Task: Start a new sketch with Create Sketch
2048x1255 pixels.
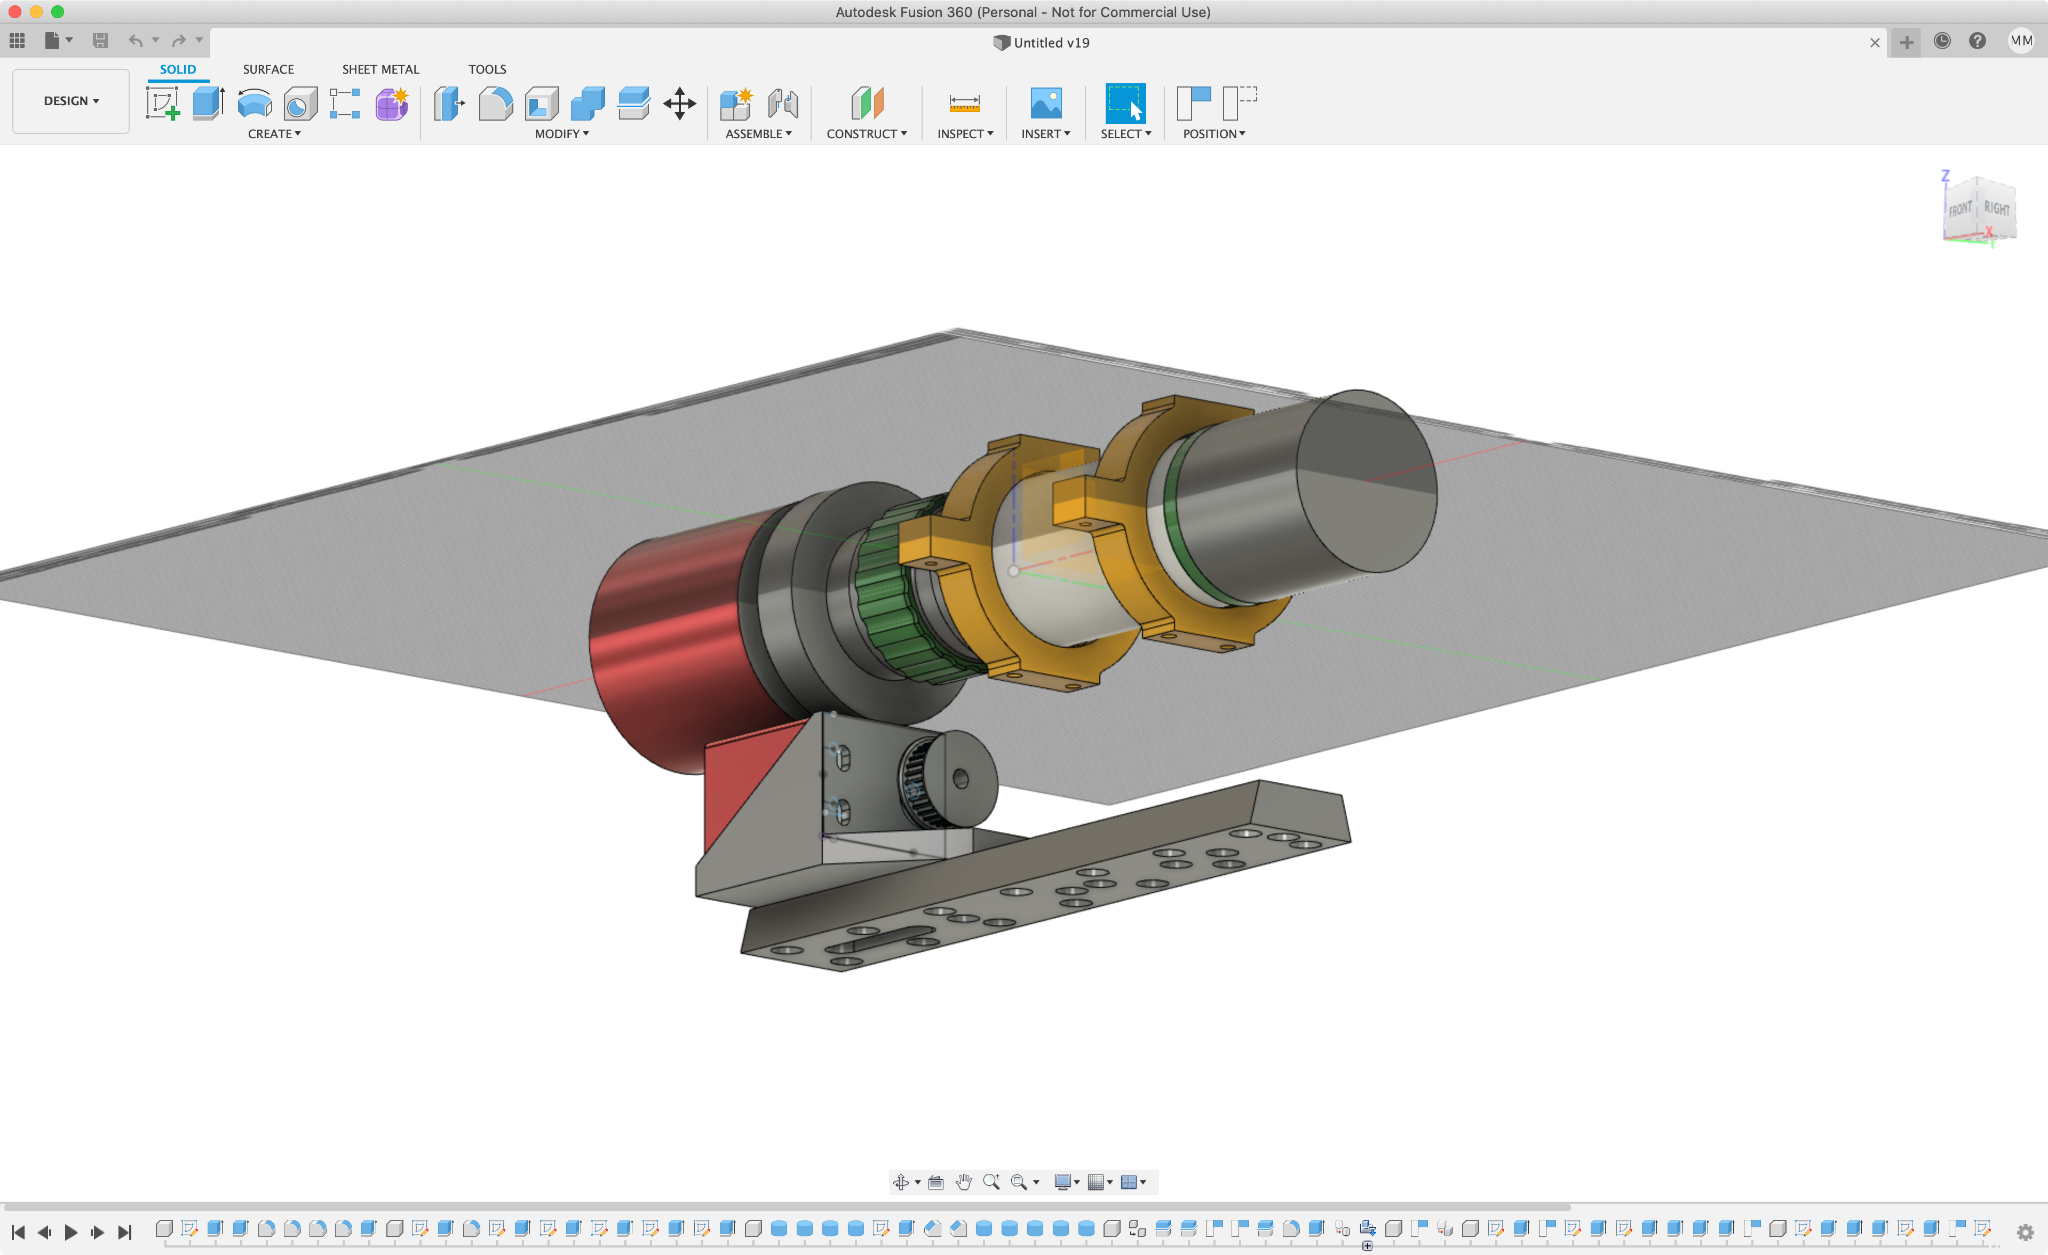Action: pos(162,103)
